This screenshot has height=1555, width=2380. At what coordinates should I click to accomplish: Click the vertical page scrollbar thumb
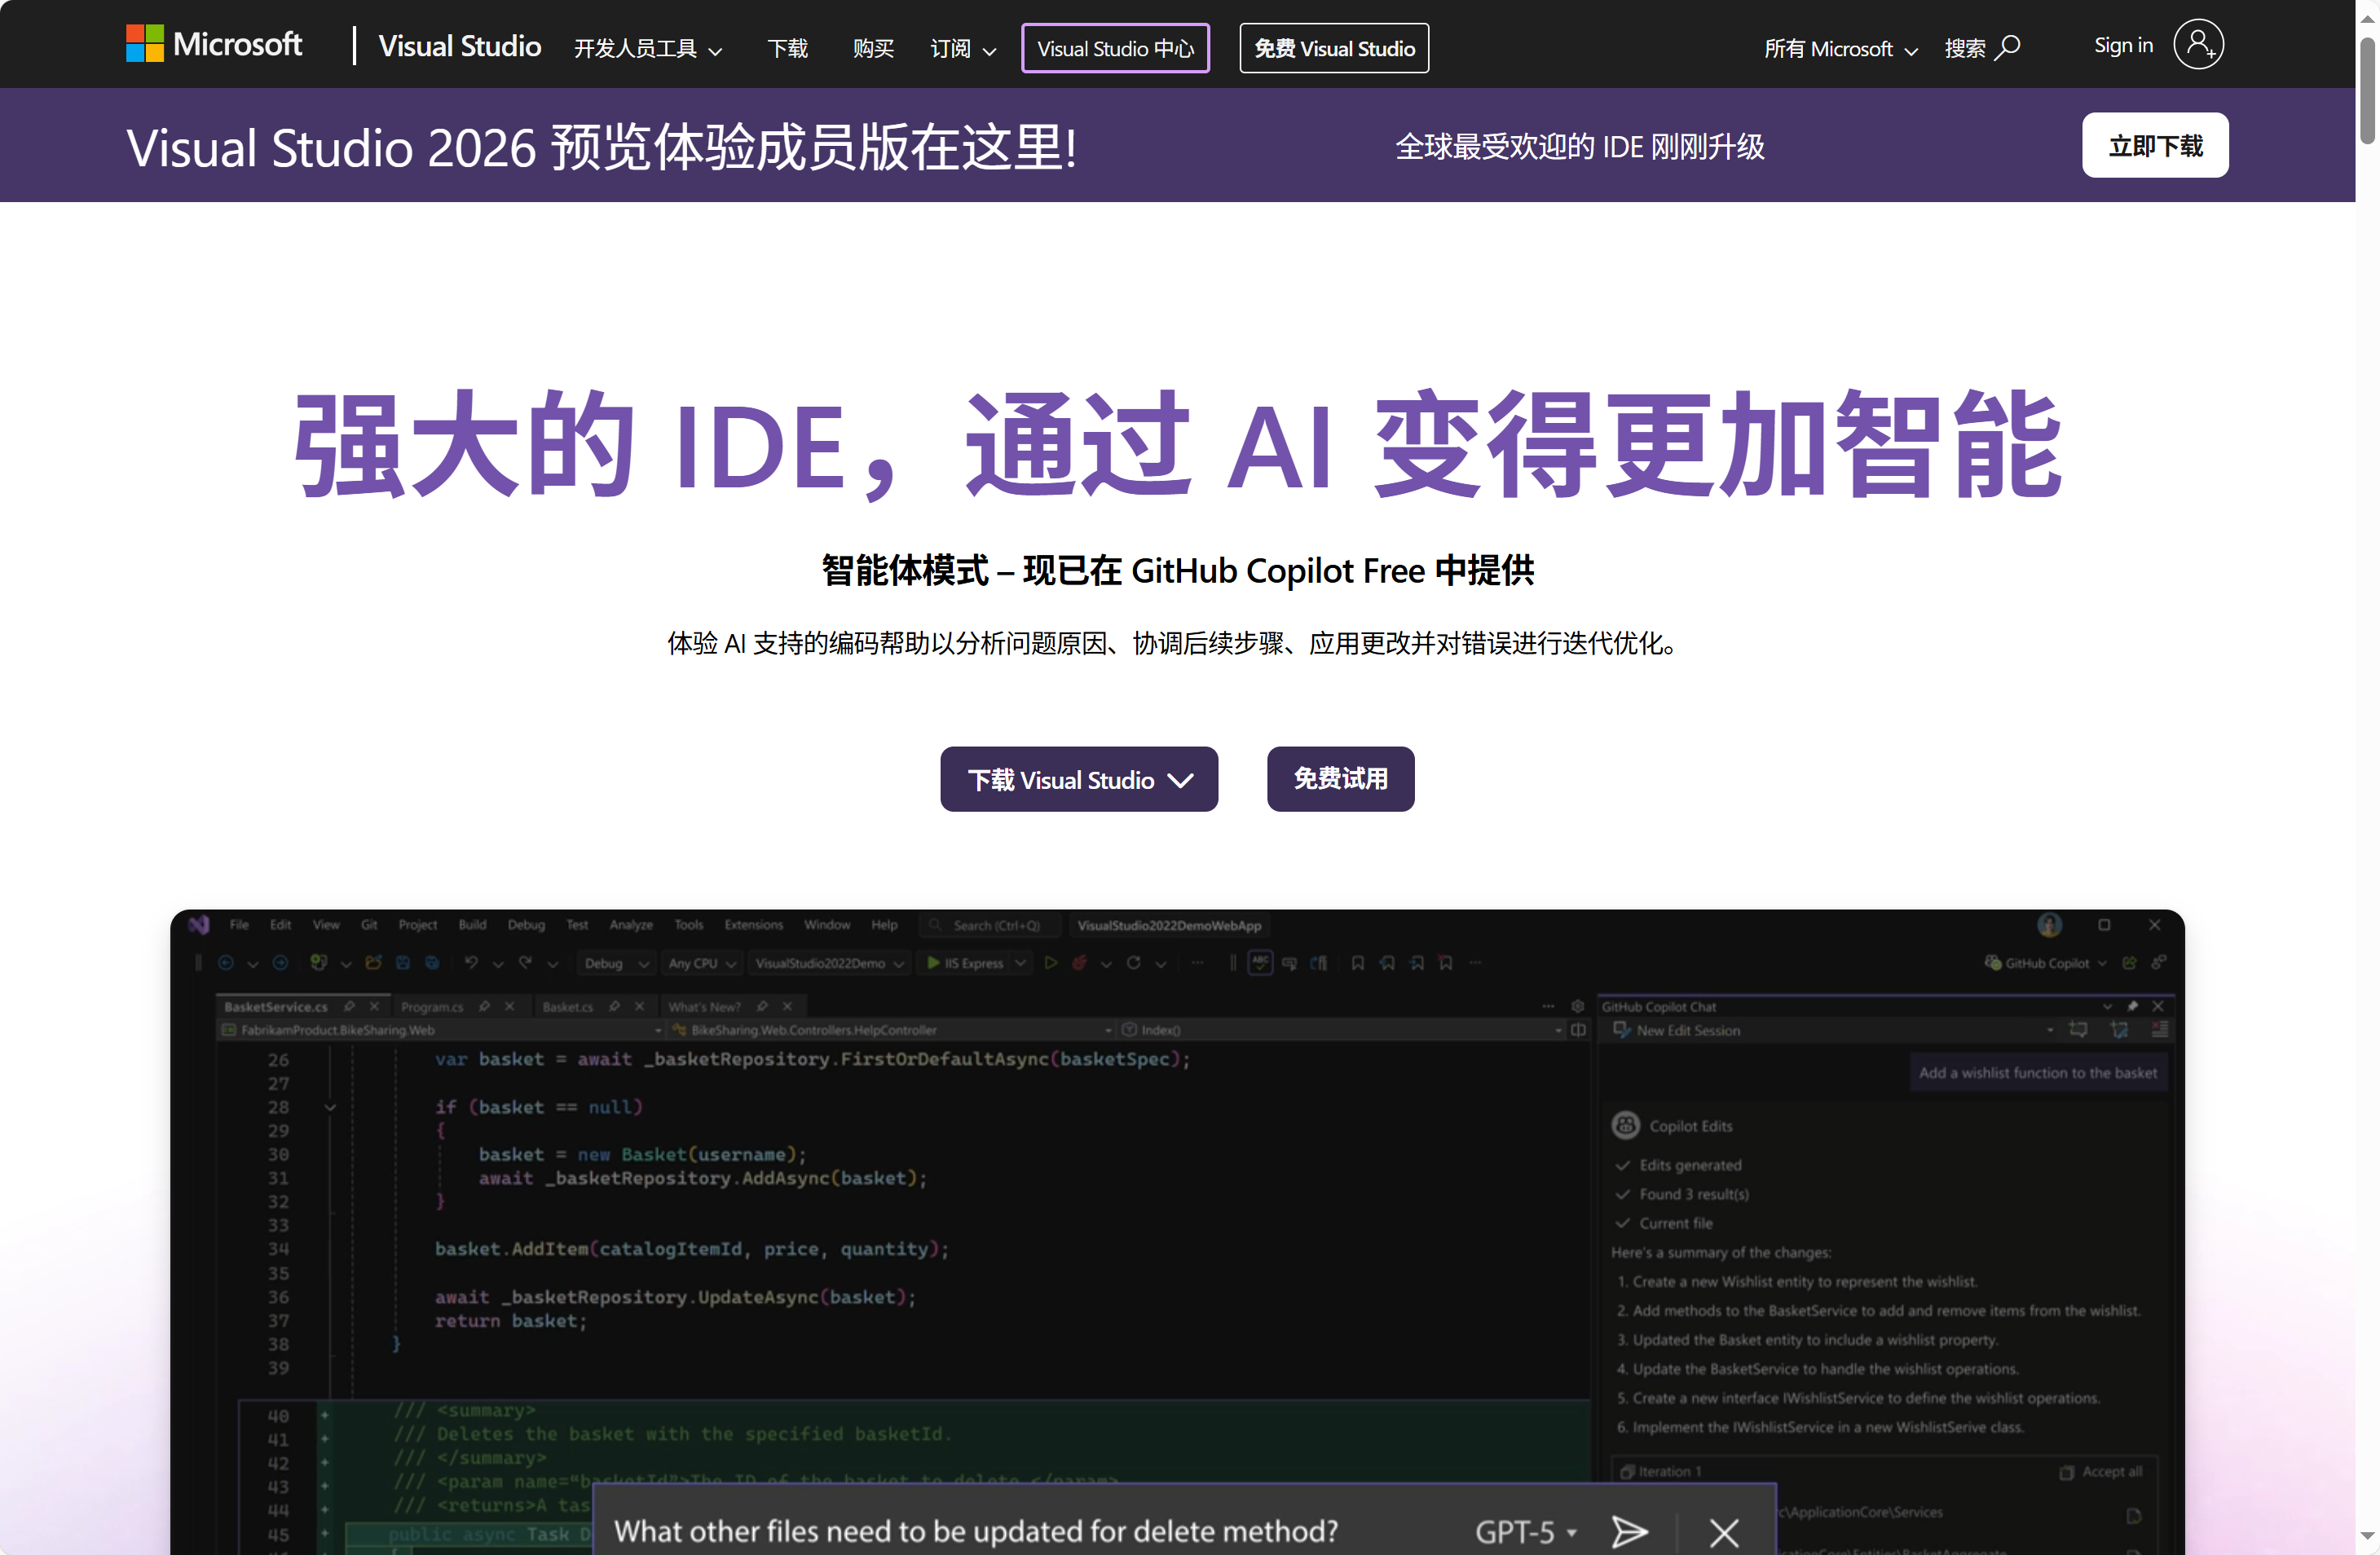pos(2367,90)
